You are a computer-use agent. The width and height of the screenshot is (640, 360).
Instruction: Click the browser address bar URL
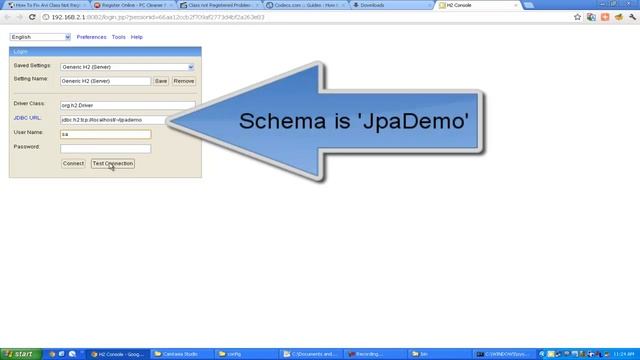tap(158, 17)
